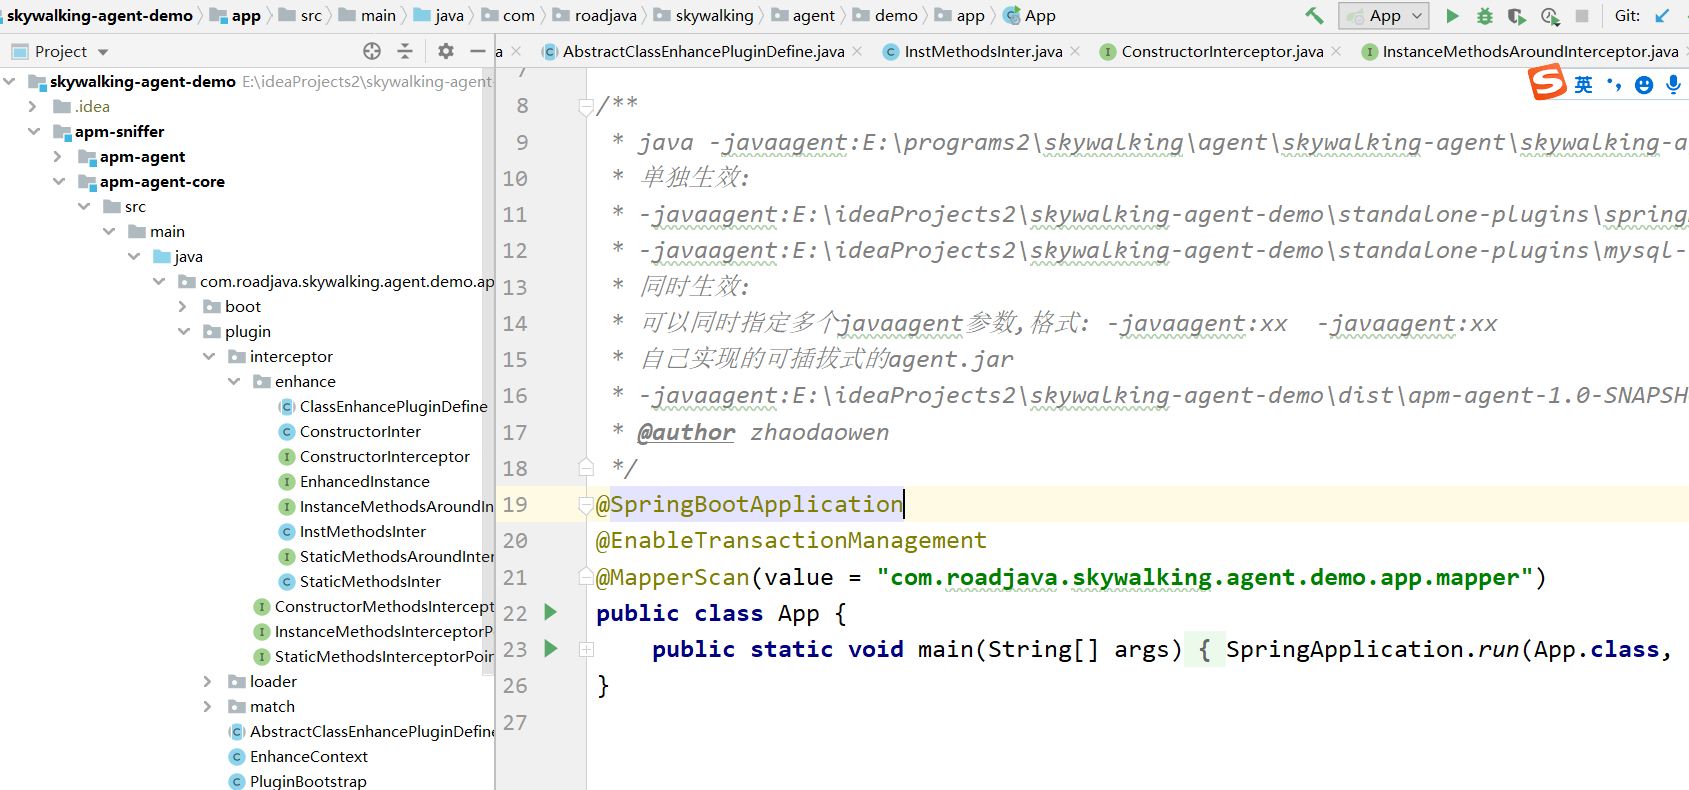The image size is (1689, 790).
Task: Click the skywalking breadcrumb in navigation bar
Action: [x=703, y=15]
